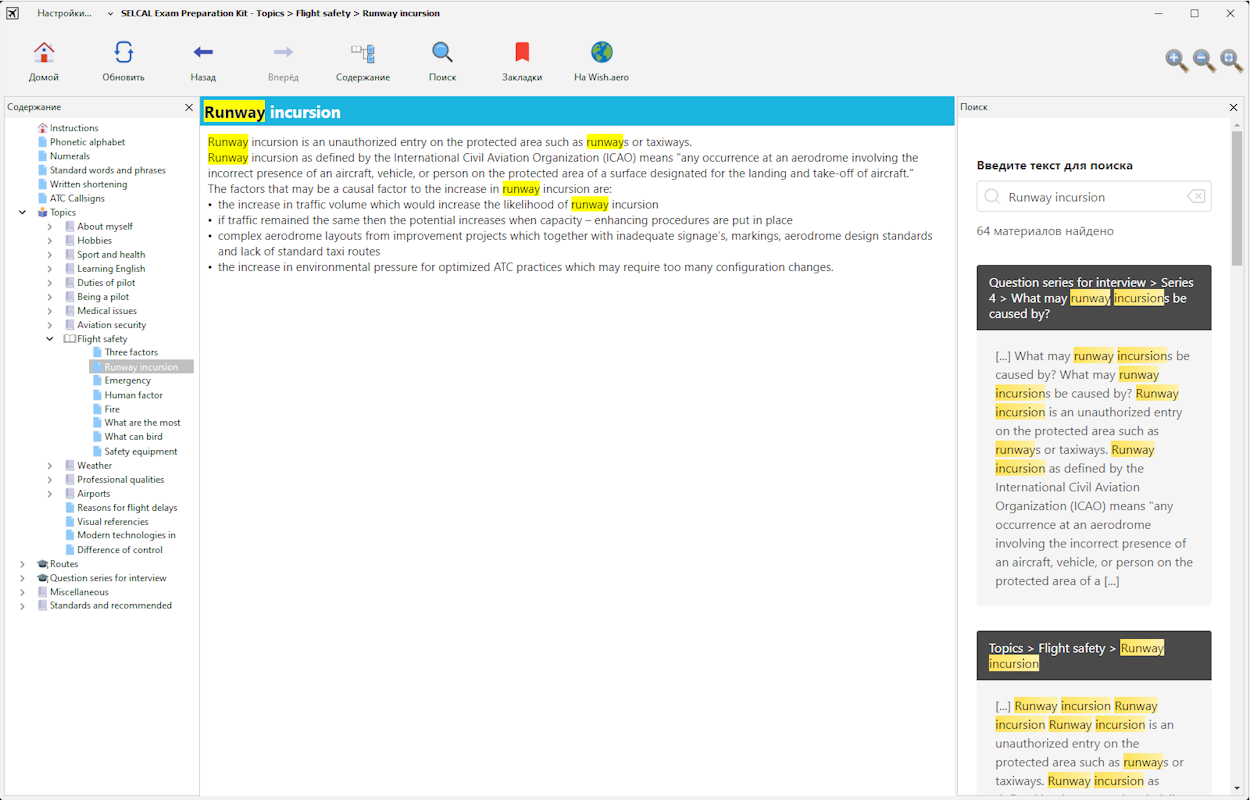Screen dimensions: 1250x800
Task: Select Visual referencies item
Action: point(112,521)
